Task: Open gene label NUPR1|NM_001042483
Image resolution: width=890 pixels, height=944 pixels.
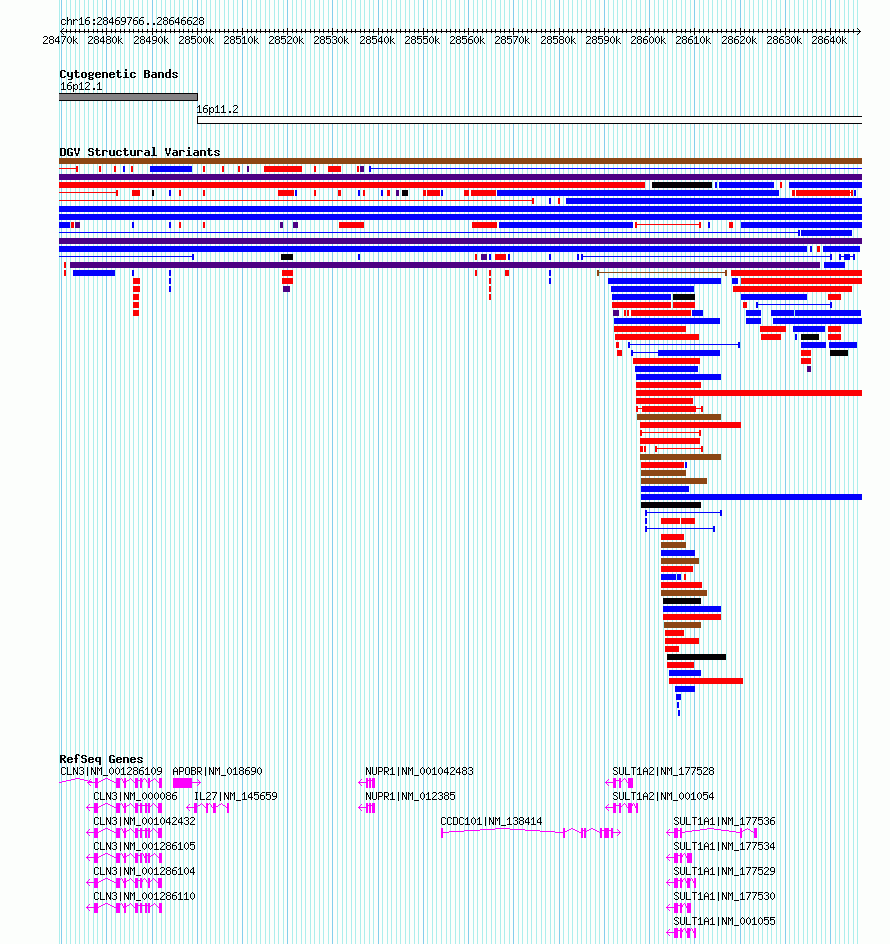Action: point(419,771)
